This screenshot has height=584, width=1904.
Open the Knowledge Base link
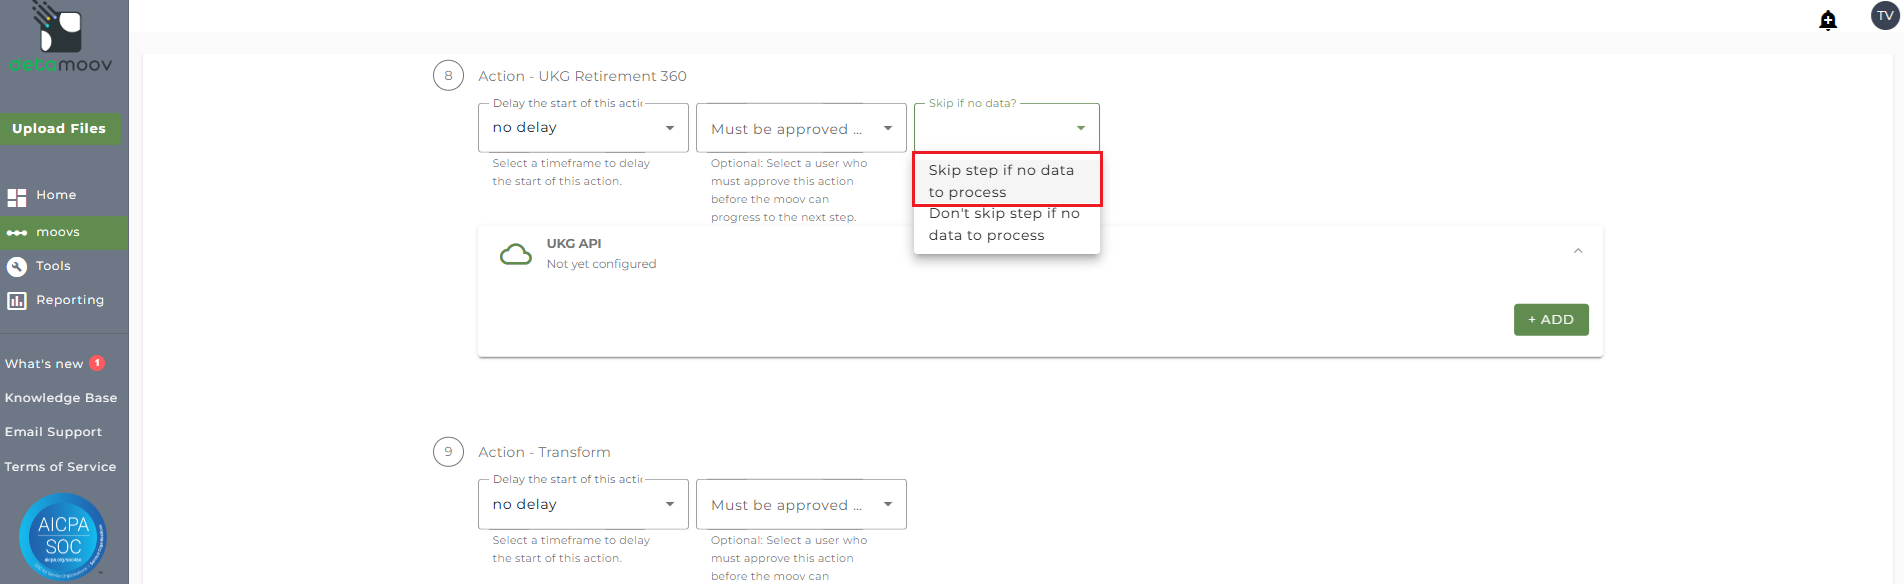[61, 398]
